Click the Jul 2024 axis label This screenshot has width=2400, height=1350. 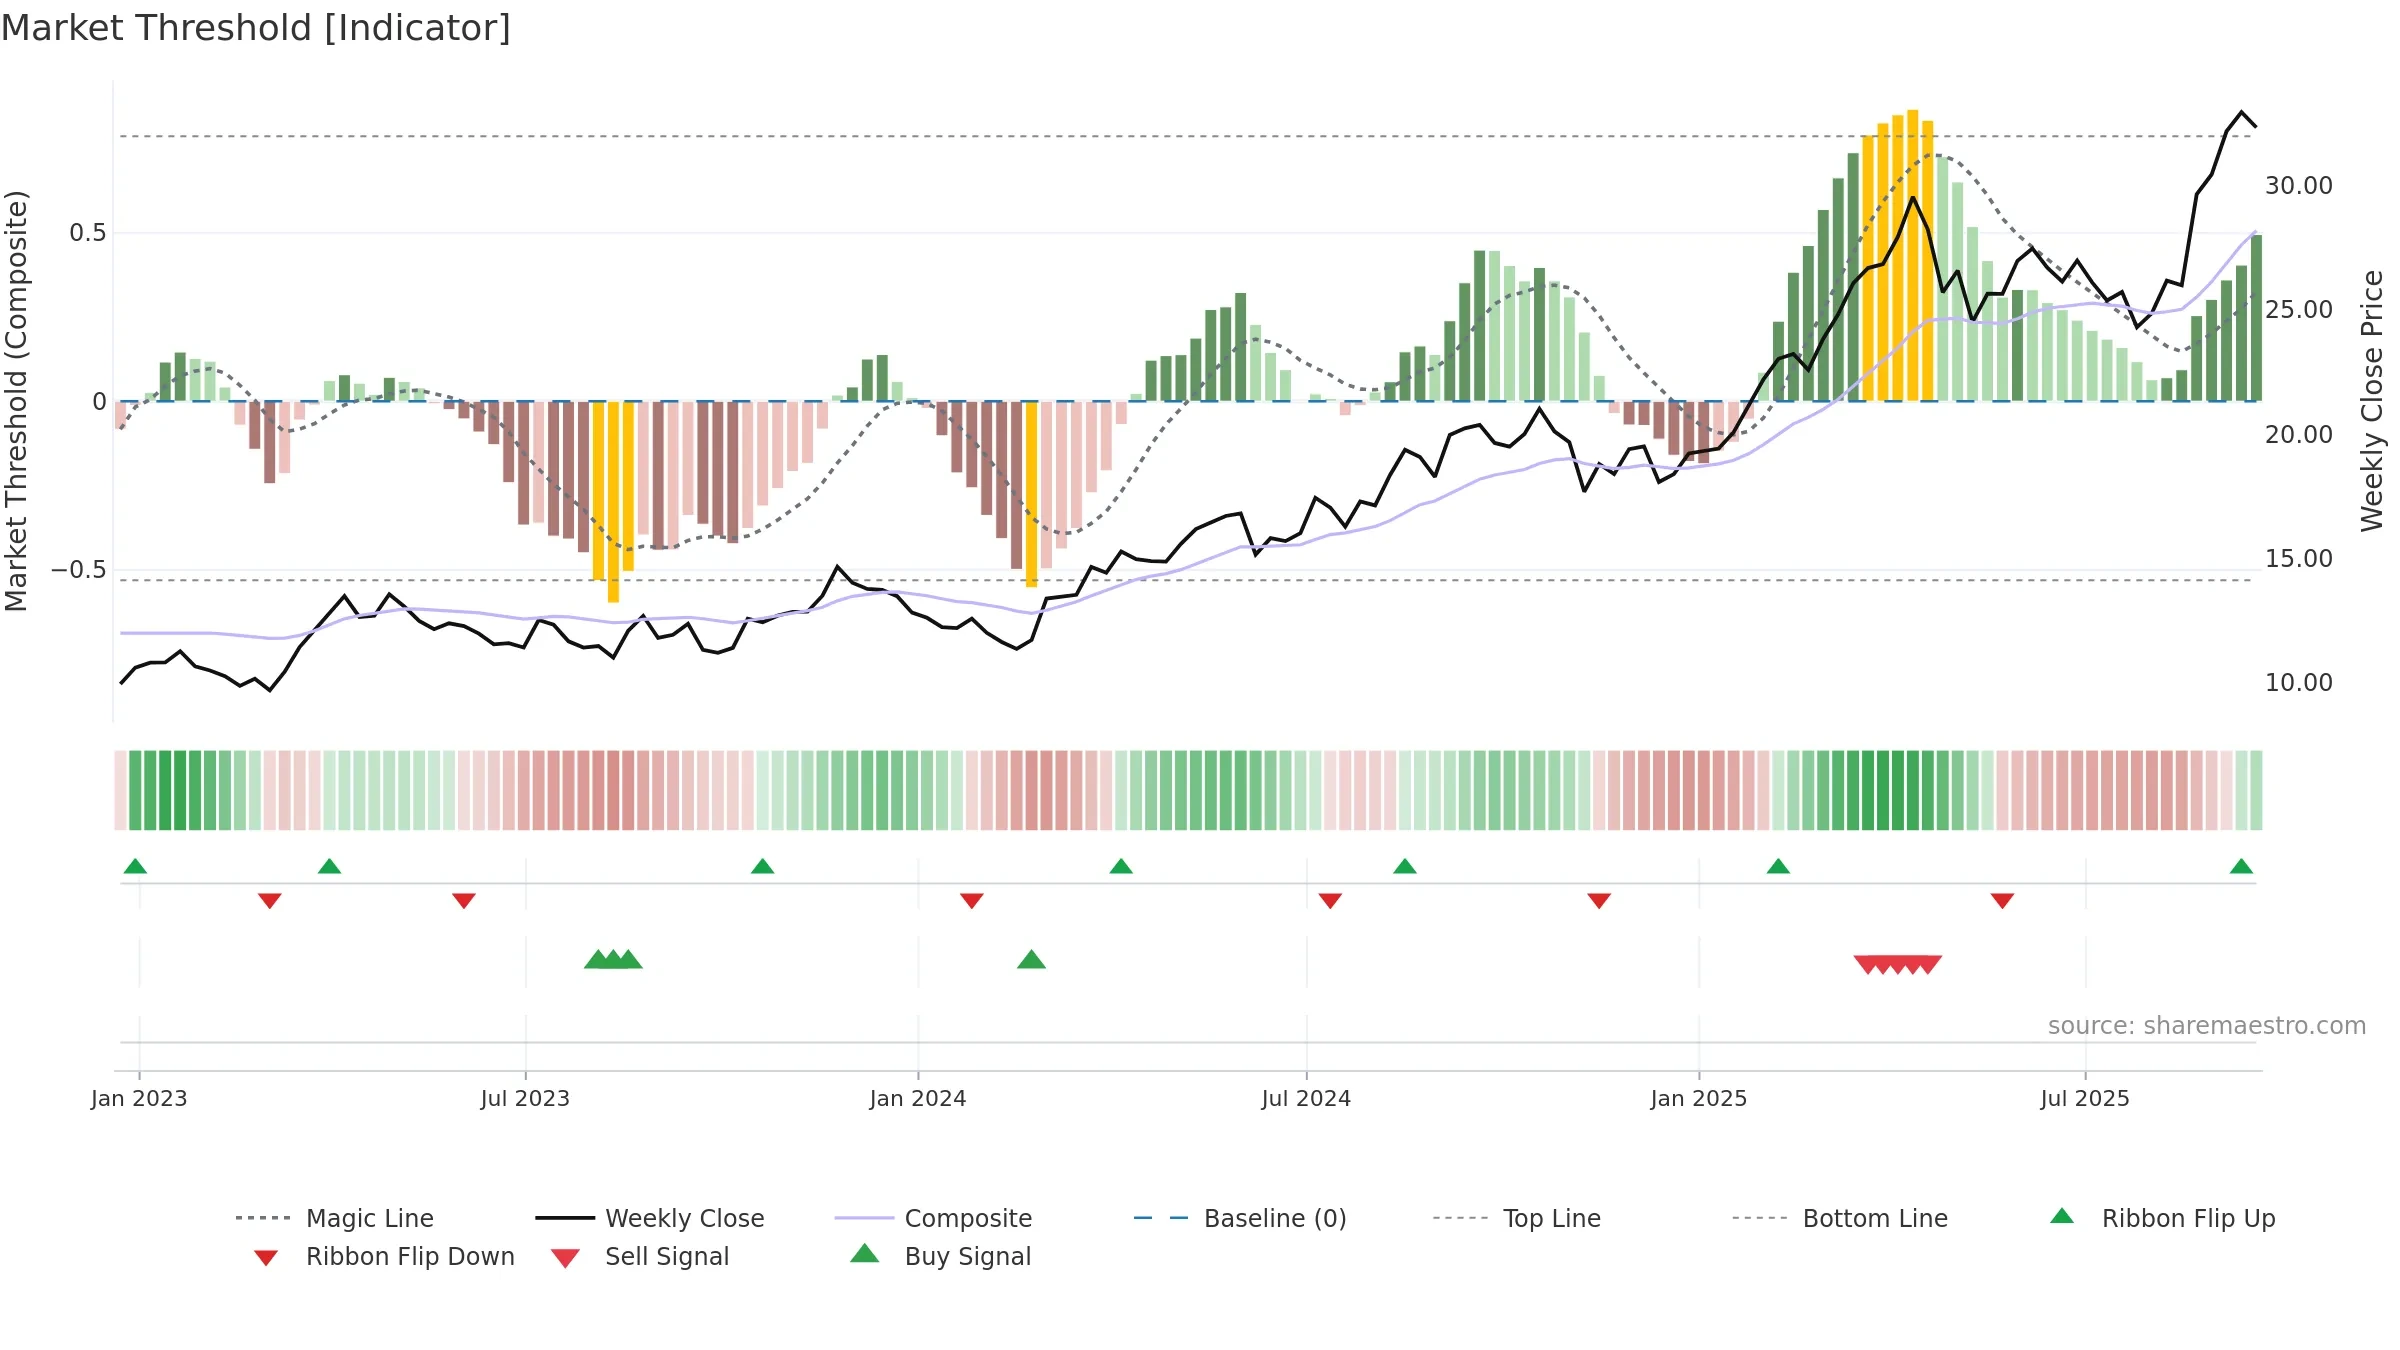(x=1306, y=1098)
